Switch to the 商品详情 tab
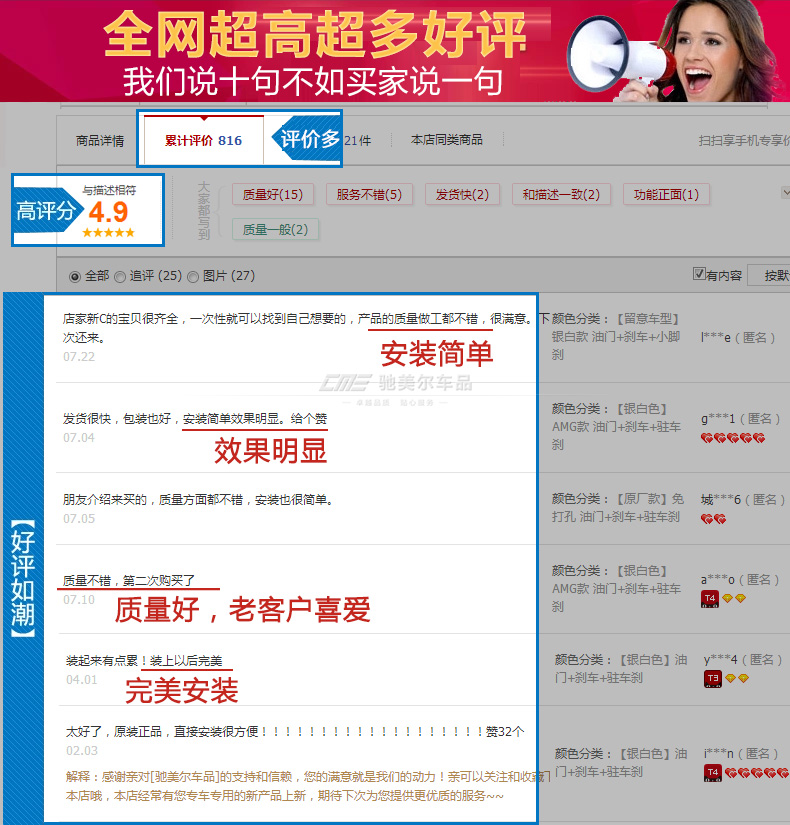 tap(100, 141)
